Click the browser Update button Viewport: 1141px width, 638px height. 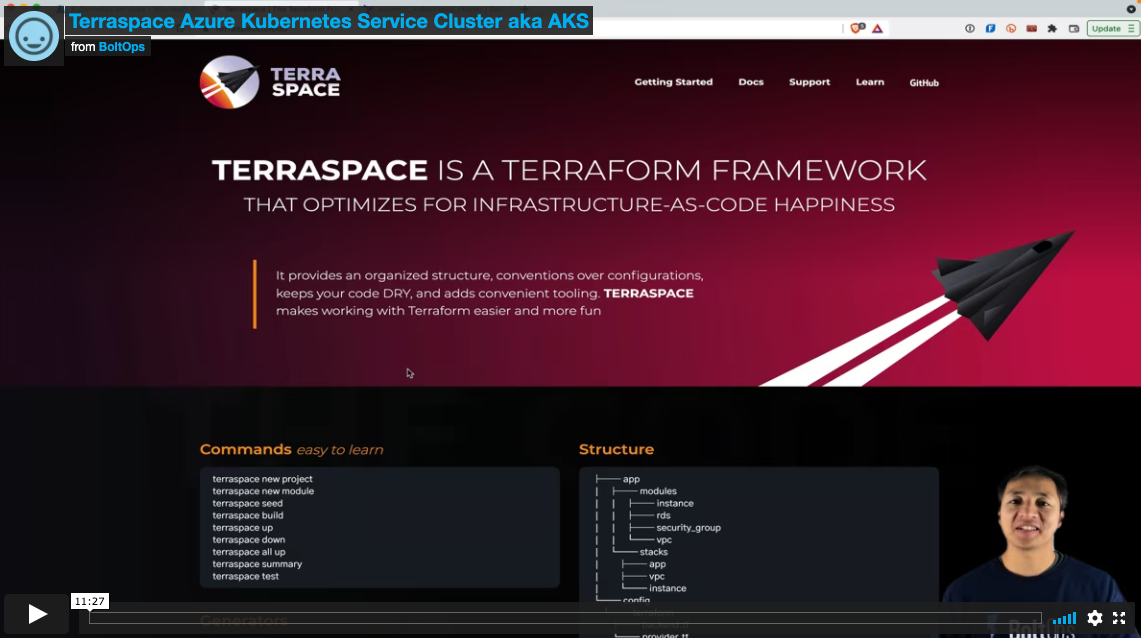click(1112, 28)
